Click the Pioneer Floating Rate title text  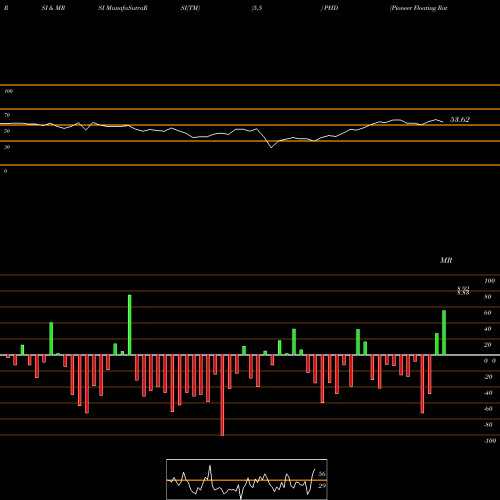[x=419, y=8]
